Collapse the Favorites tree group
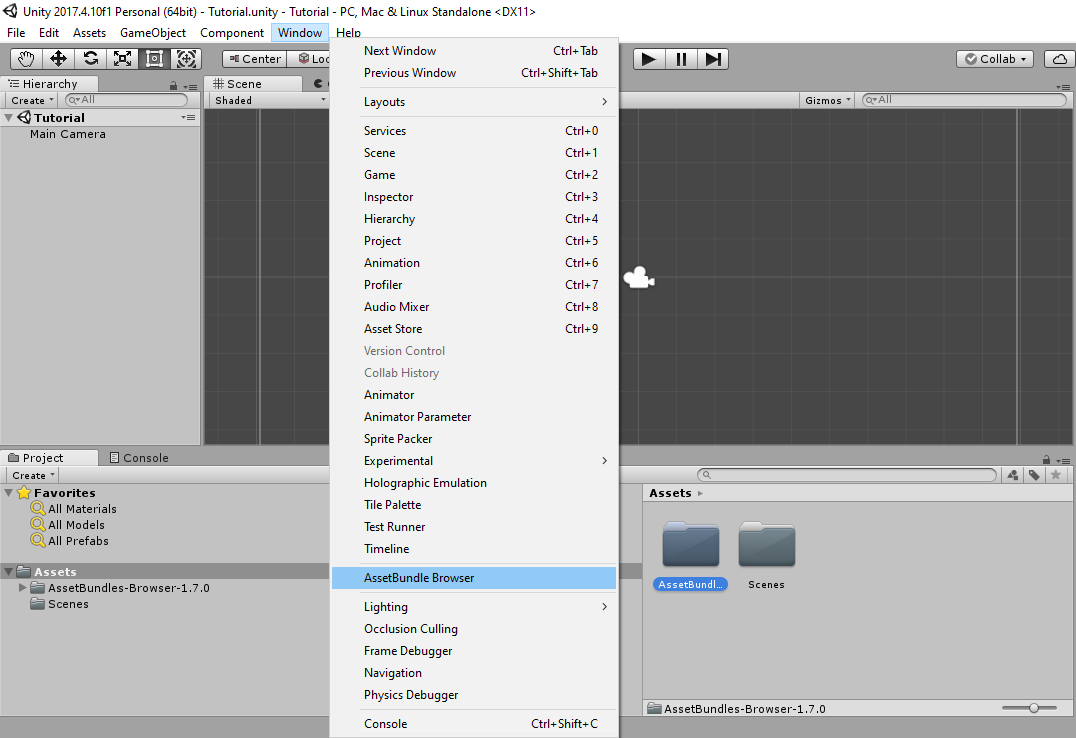 tap(8, 492)
